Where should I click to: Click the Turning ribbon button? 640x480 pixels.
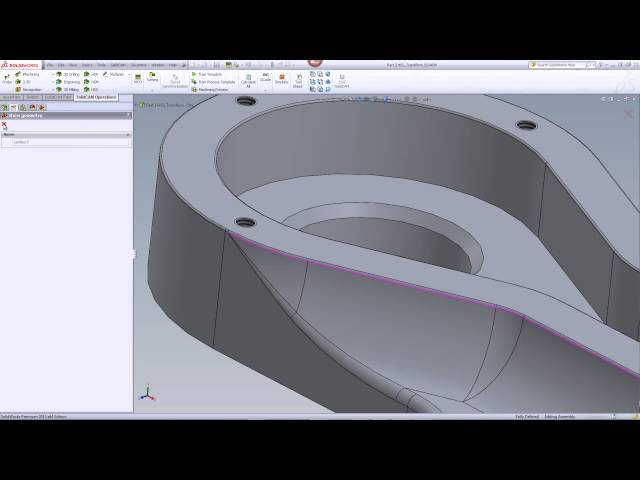pyautogui.click(x=152, y=77)
